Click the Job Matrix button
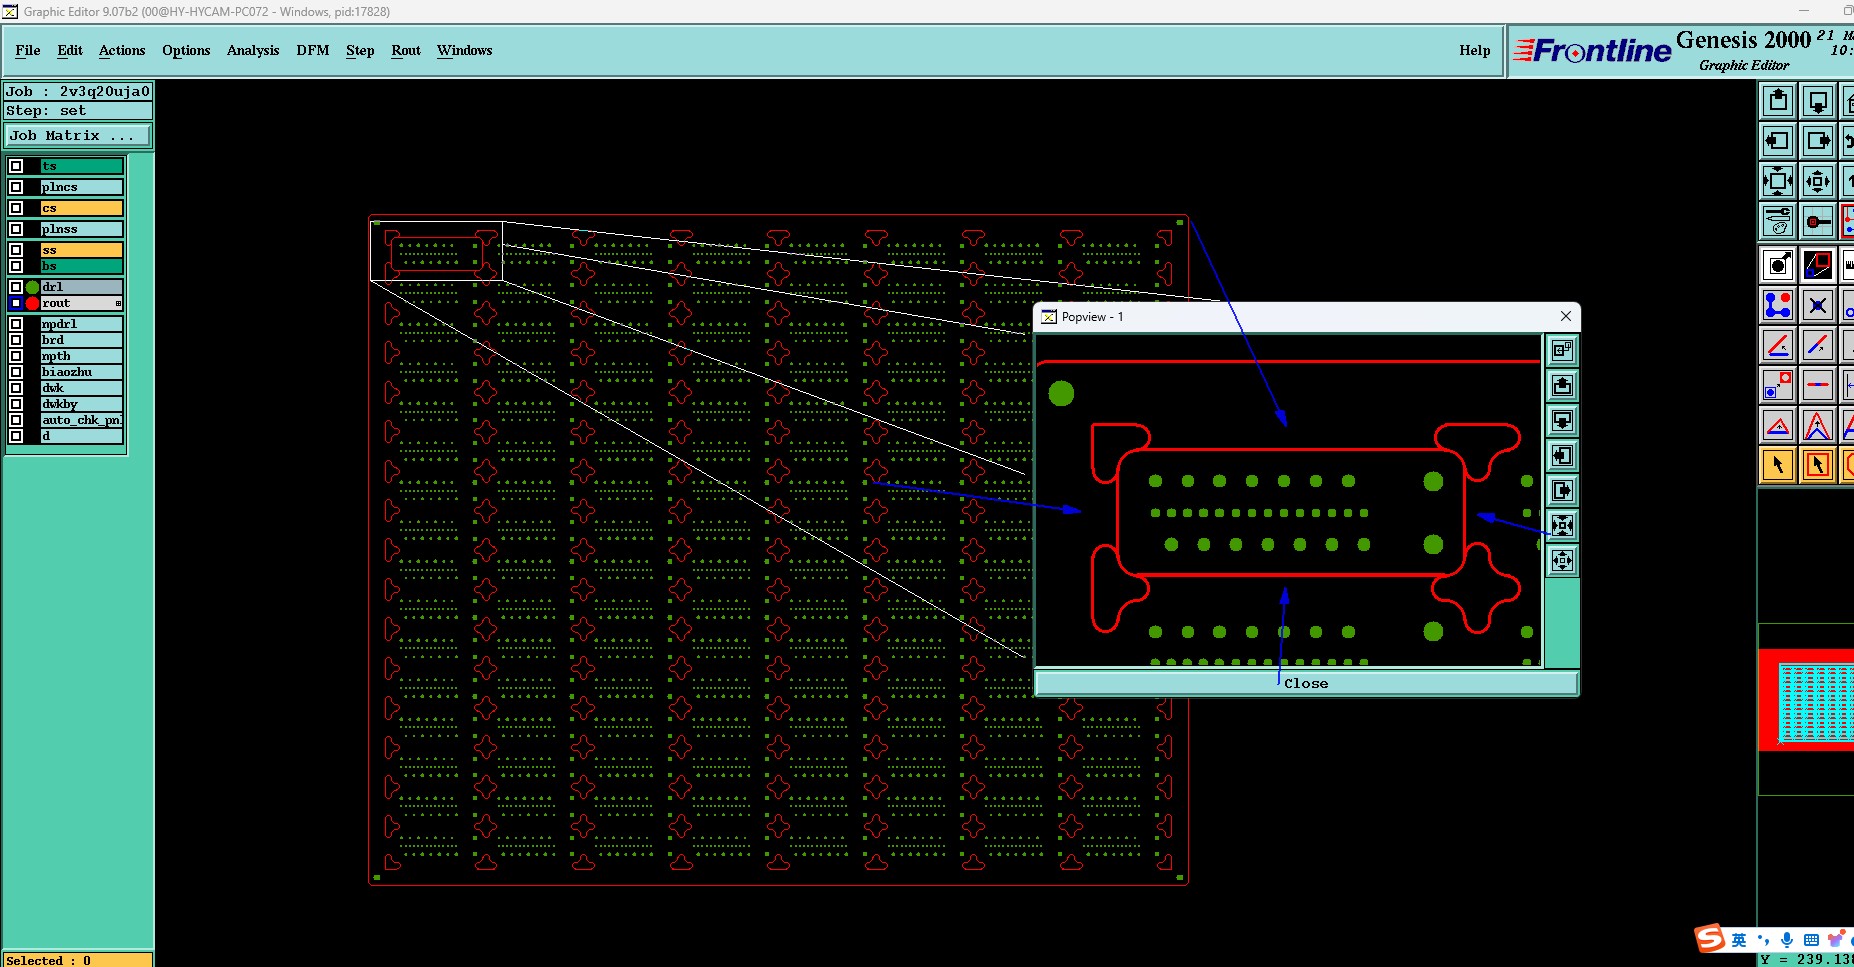This screenshot has height=967, width=1854. pyautogui.click(x=79, y=136)
